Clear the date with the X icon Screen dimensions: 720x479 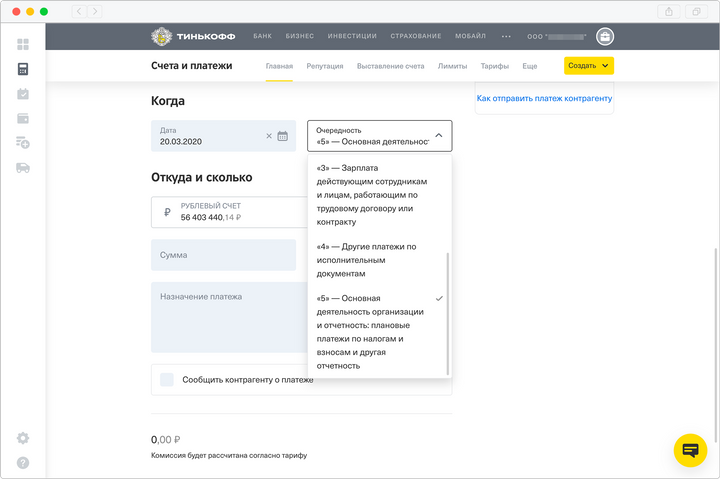click(x=268, y=136)
